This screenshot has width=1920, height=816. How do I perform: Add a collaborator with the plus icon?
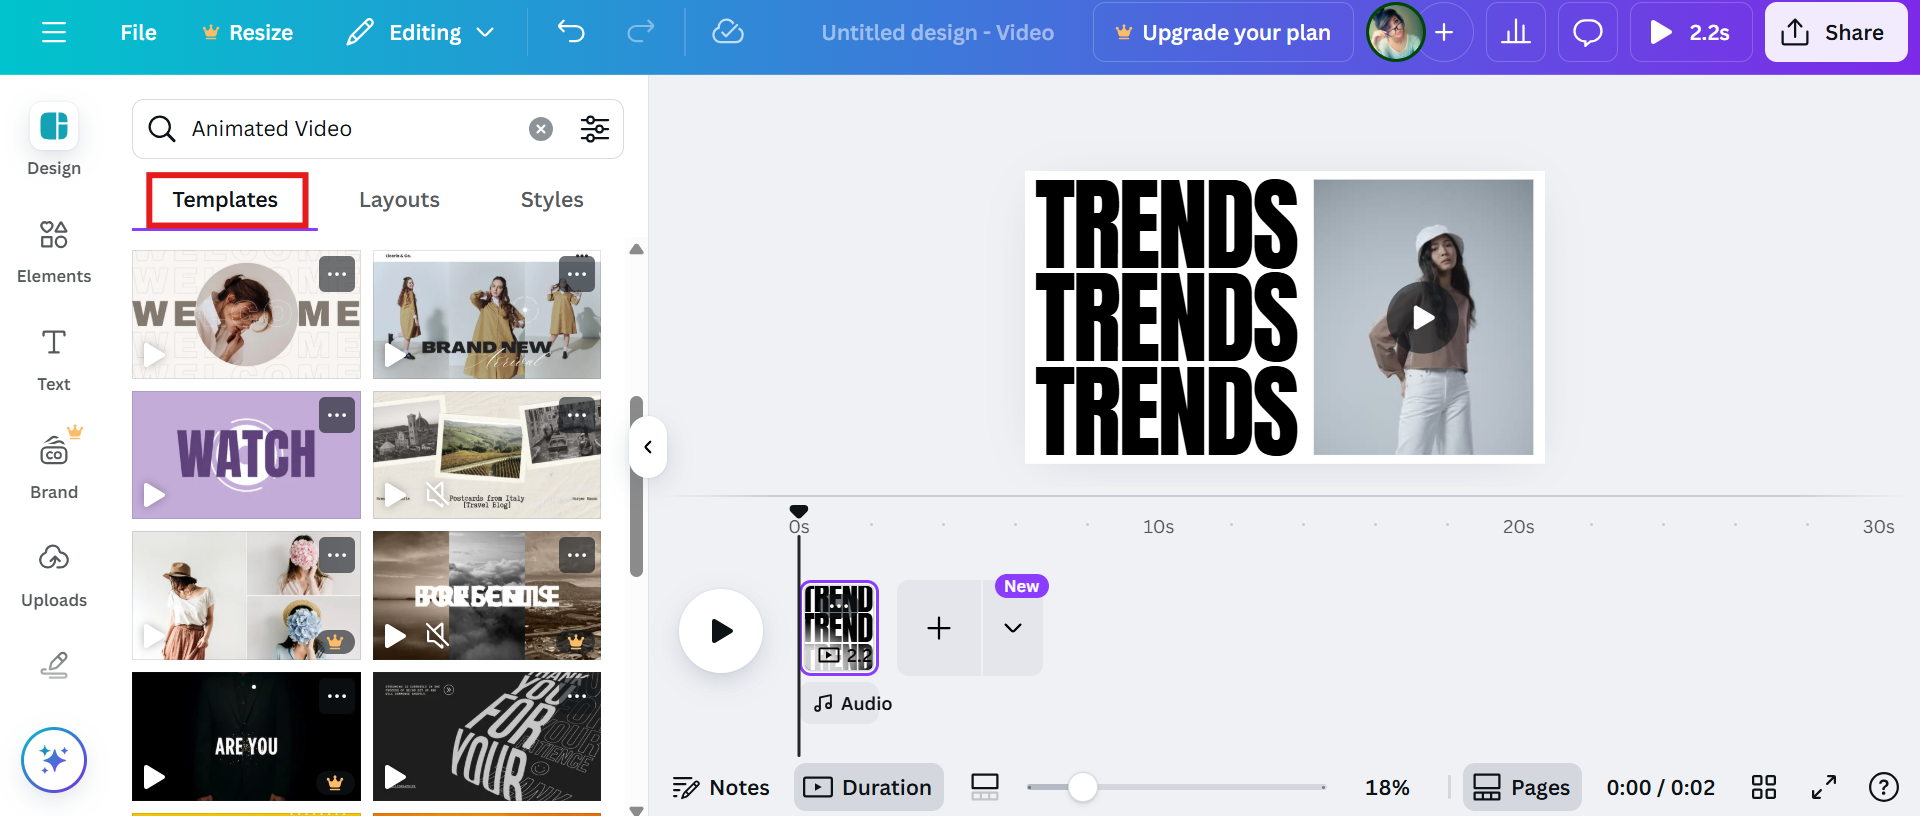[1444, 33]
